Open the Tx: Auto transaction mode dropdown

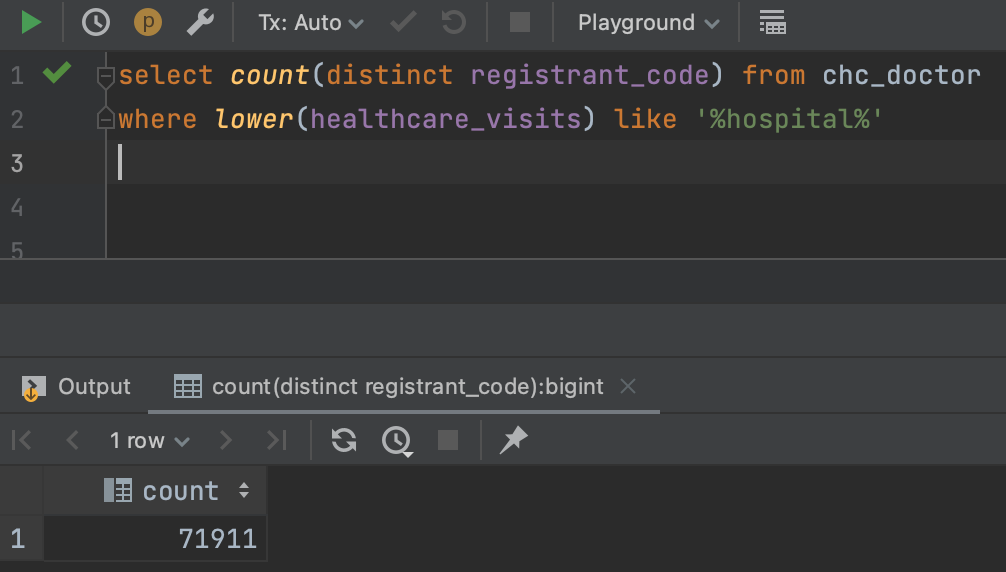pyautogui.click(x=311, y=23)
